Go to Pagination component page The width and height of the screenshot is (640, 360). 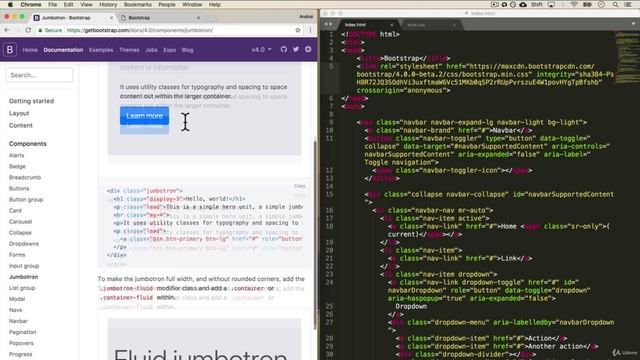pos(22,331)
